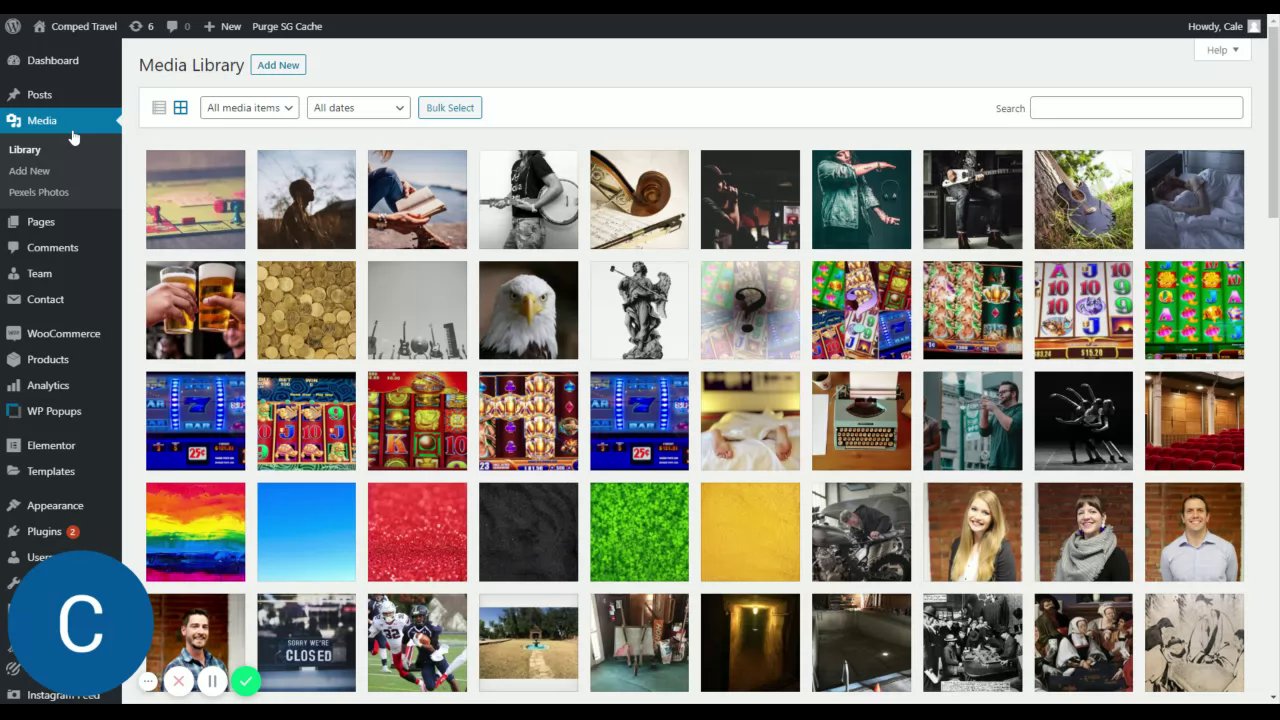Click the recorder red cancel button
The height and width of the screenshot is (720, 1280).
point(179,682)
